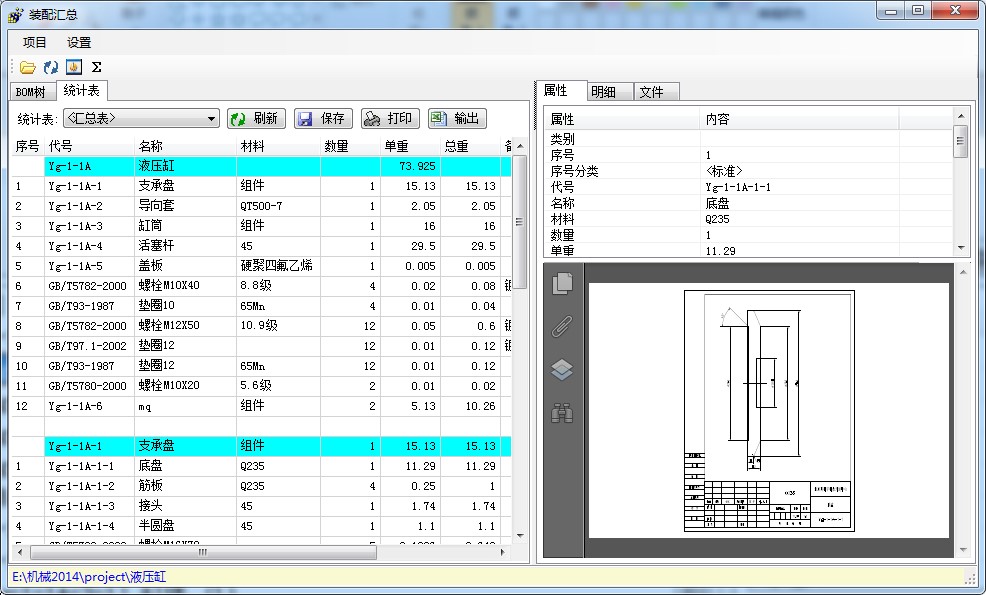Switch to the 明细 tab

point(603,92)
